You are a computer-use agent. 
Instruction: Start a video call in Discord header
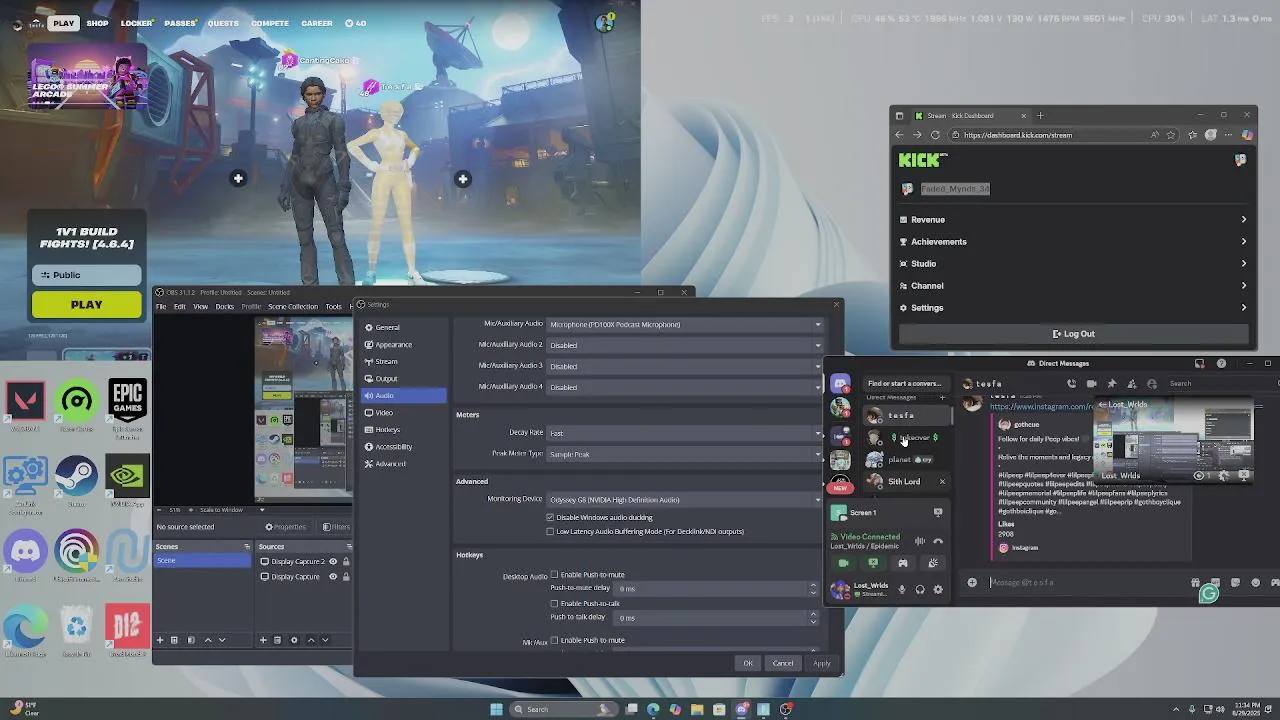[1091, 383]
